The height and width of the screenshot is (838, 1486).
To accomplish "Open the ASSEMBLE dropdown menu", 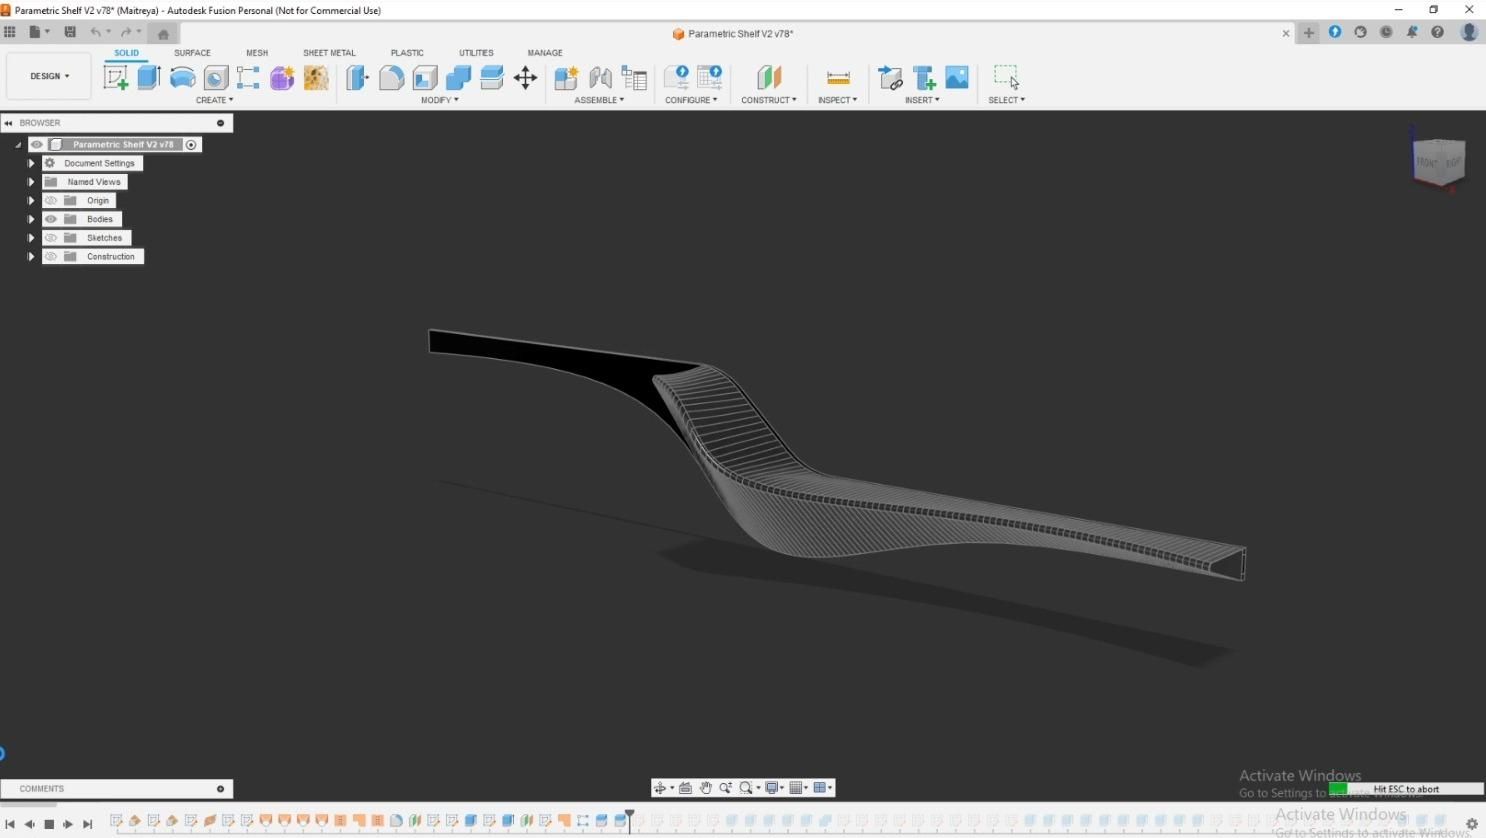I will point(599,100).
